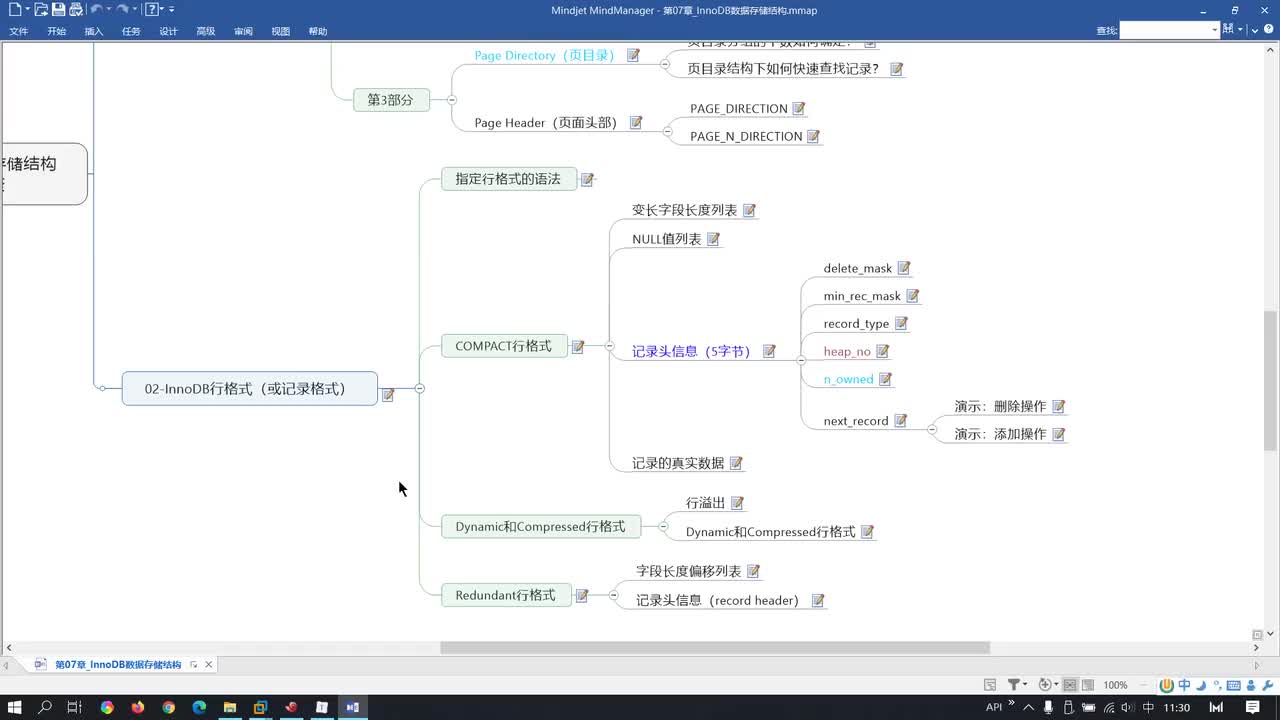Open the 审阅 ribbon tab
This screenshot has height=720, width=1280.
click(x=243, y=31)
